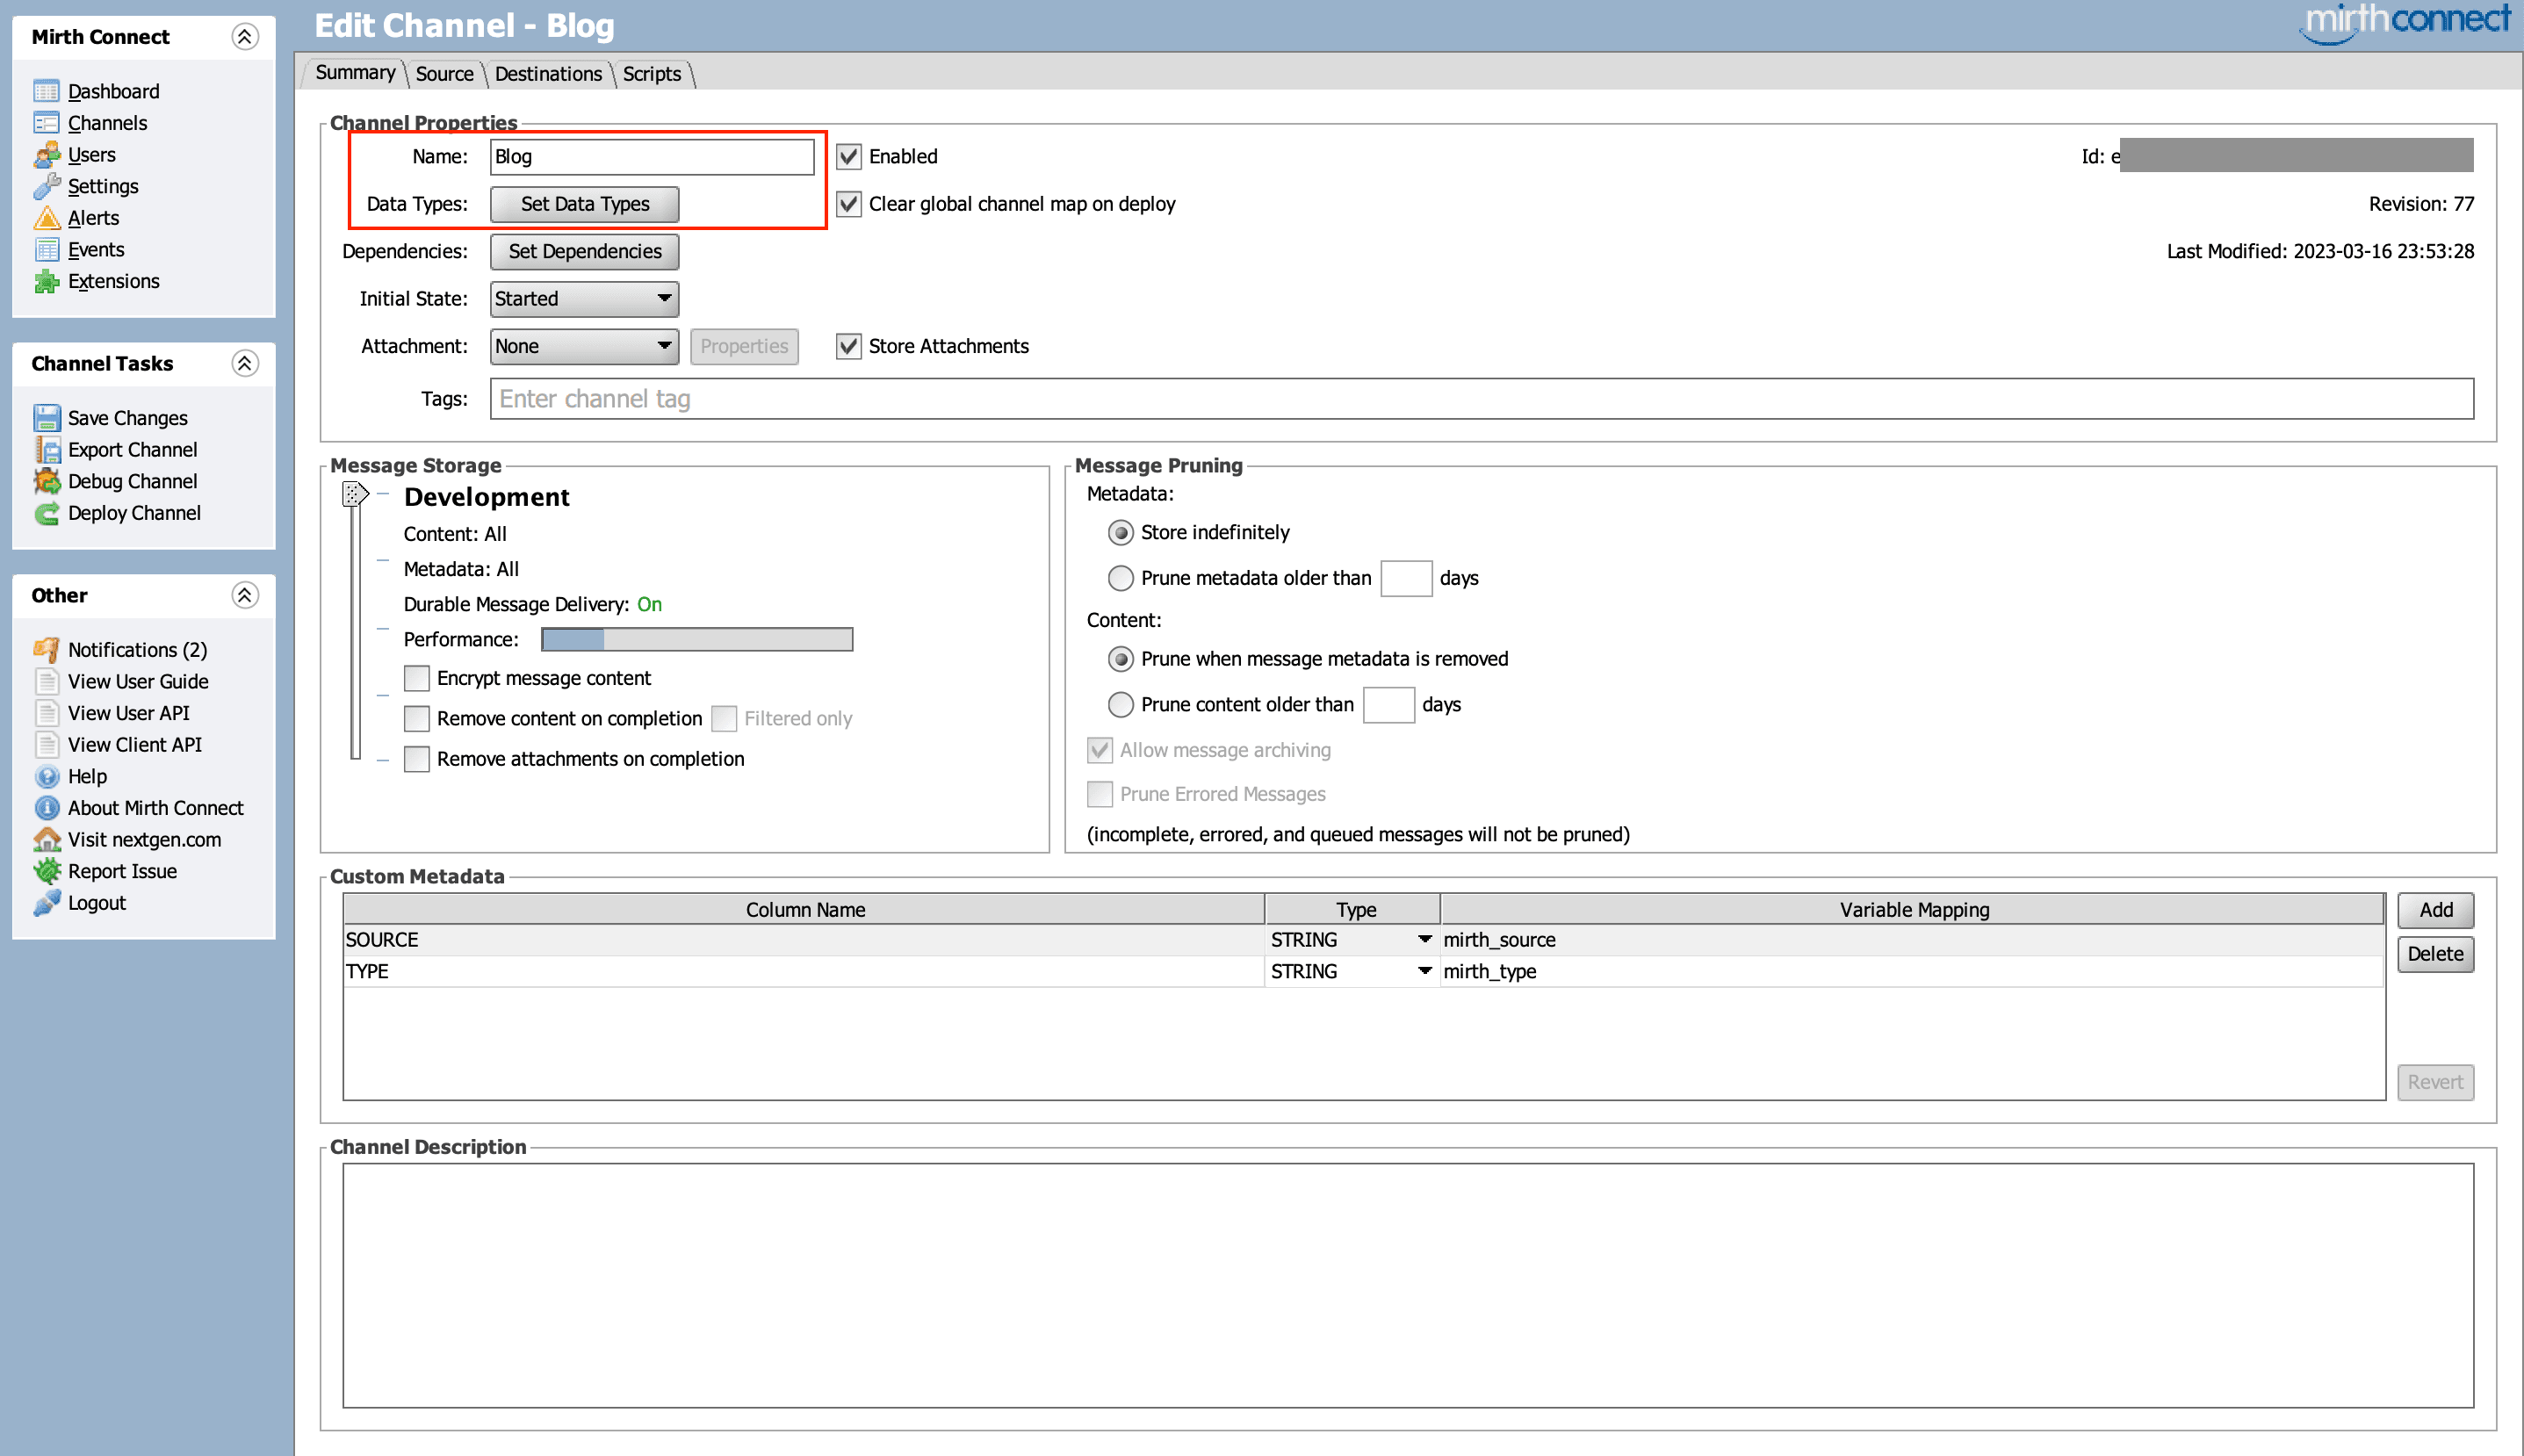Click the View User Guide document icon
The width and height of the screenshot is (2524, 1456).
click(46, 682)
